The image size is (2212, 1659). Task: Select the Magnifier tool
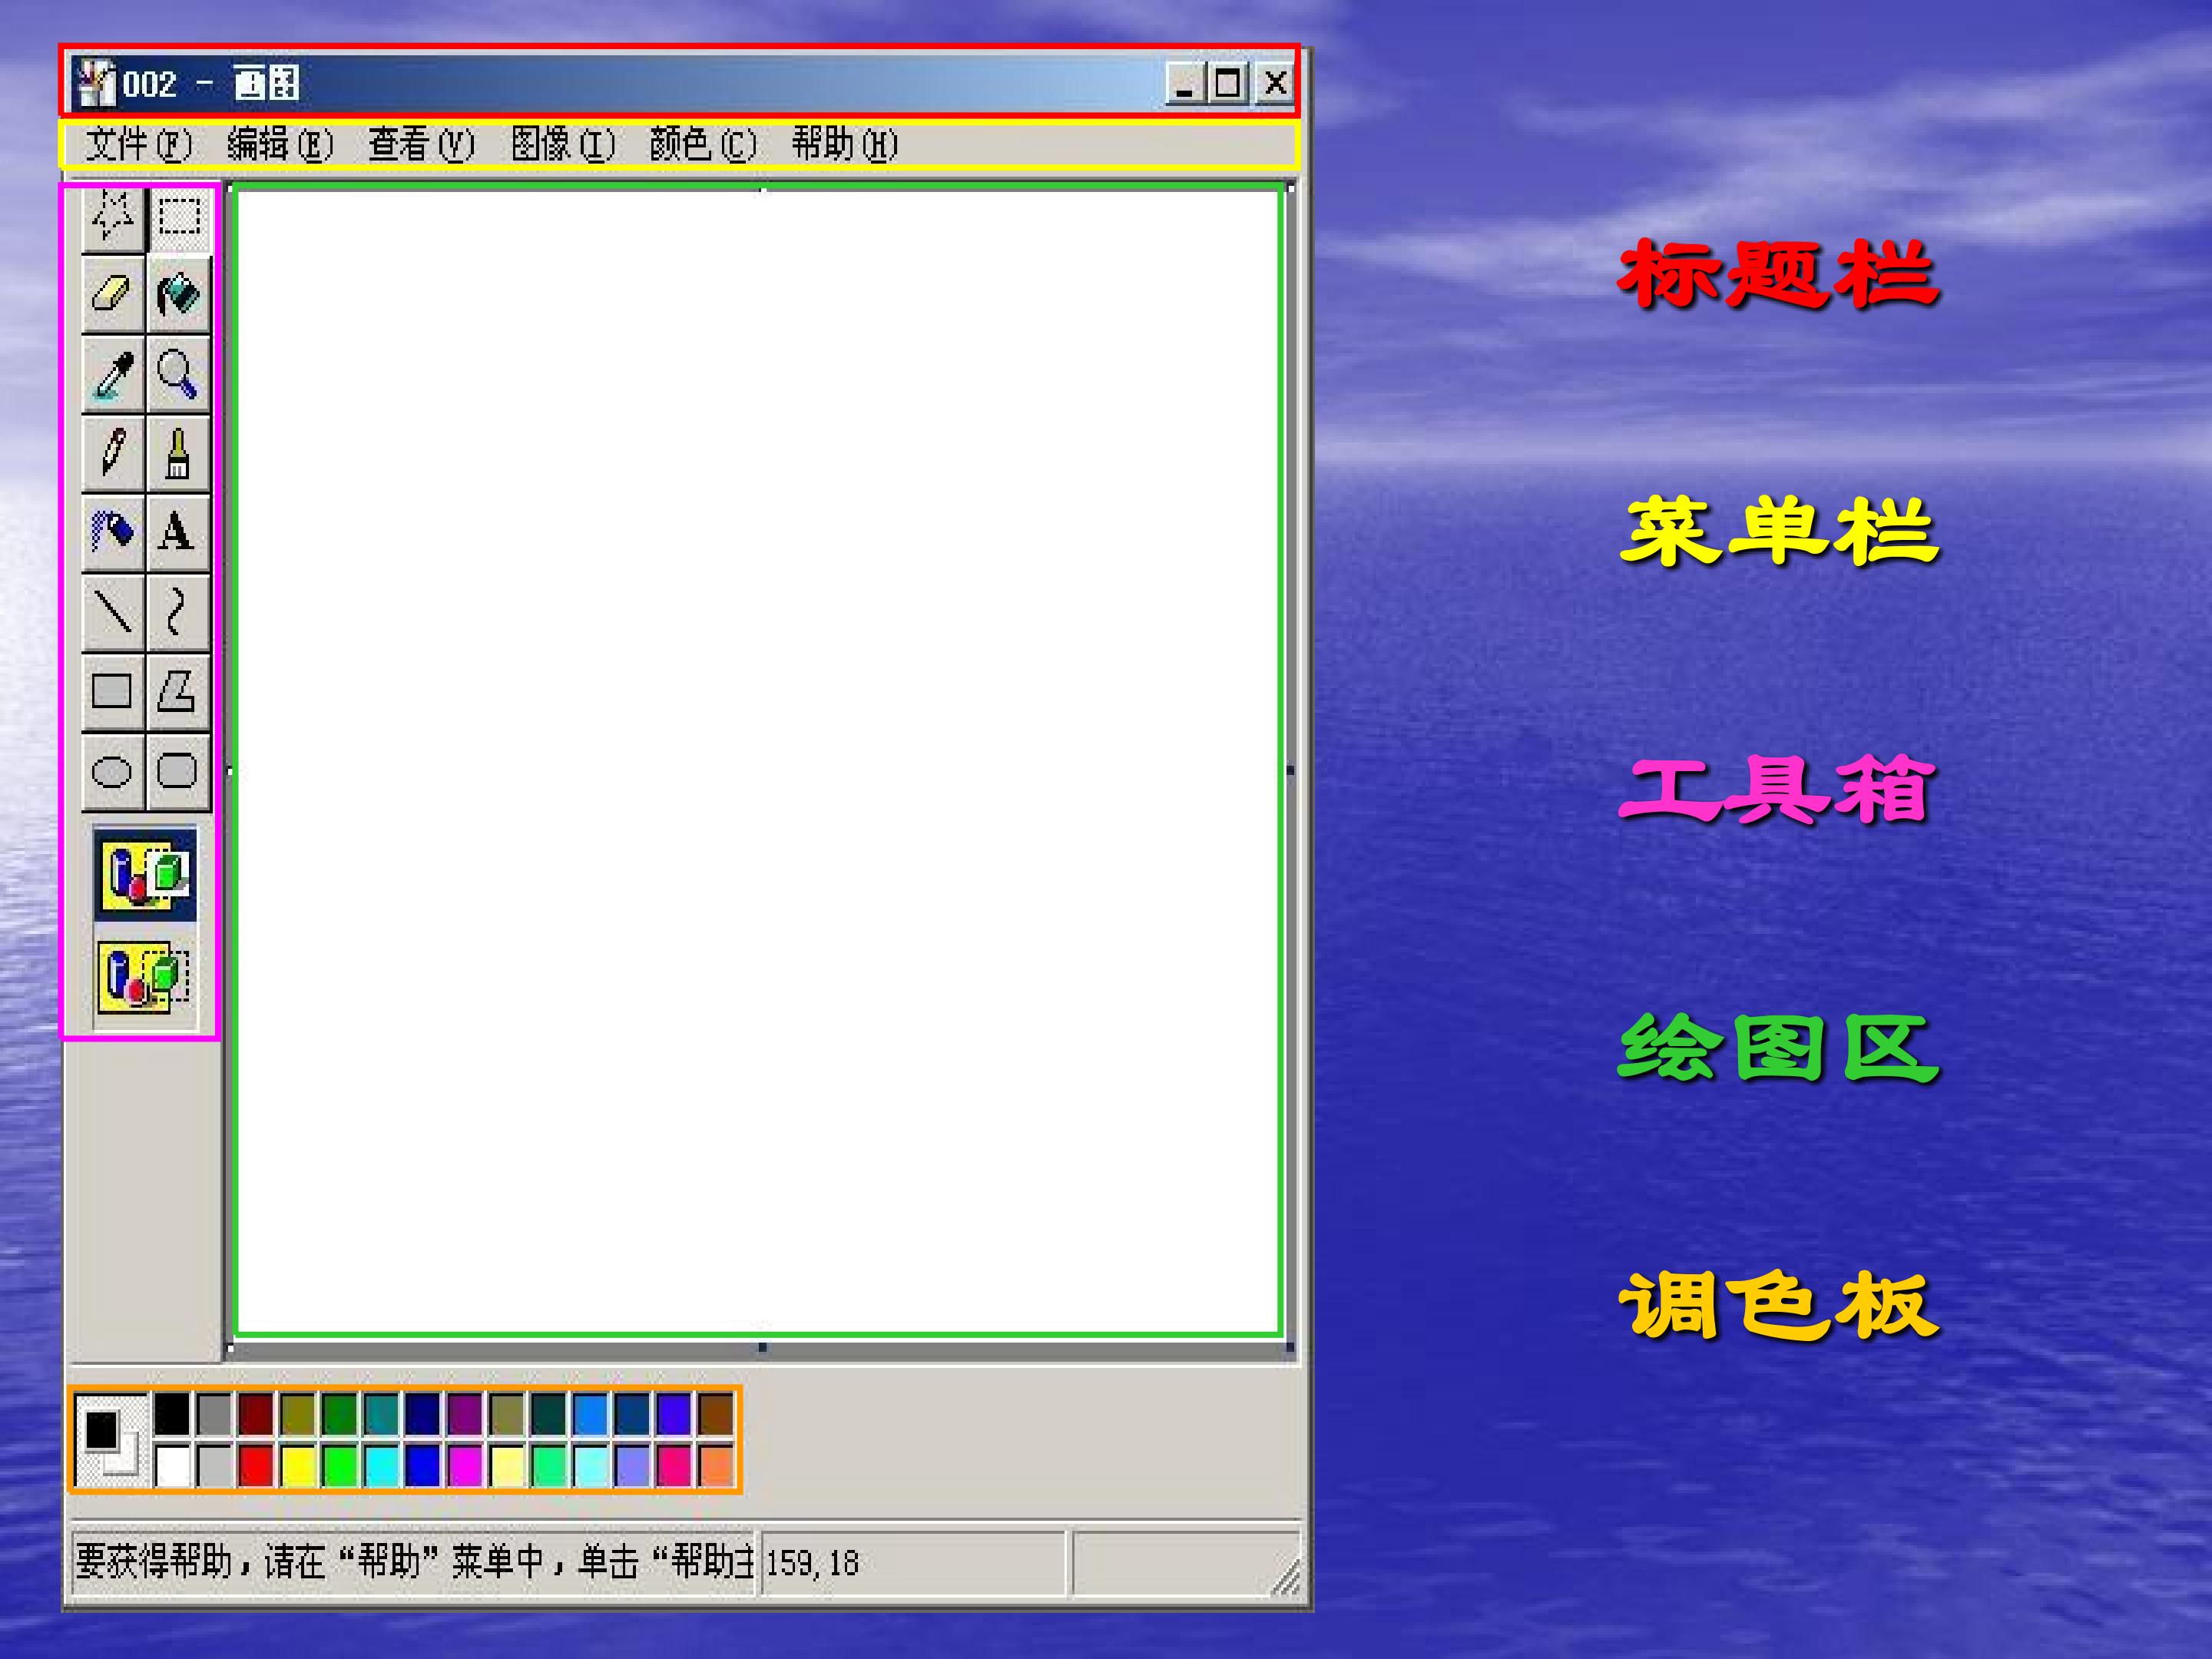(179, 374)
